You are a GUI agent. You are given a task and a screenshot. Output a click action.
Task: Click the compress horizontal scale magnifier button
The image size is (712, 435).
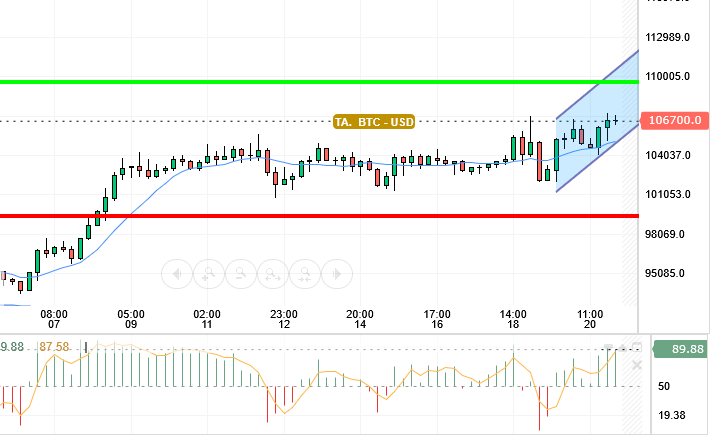click(305, 274)
